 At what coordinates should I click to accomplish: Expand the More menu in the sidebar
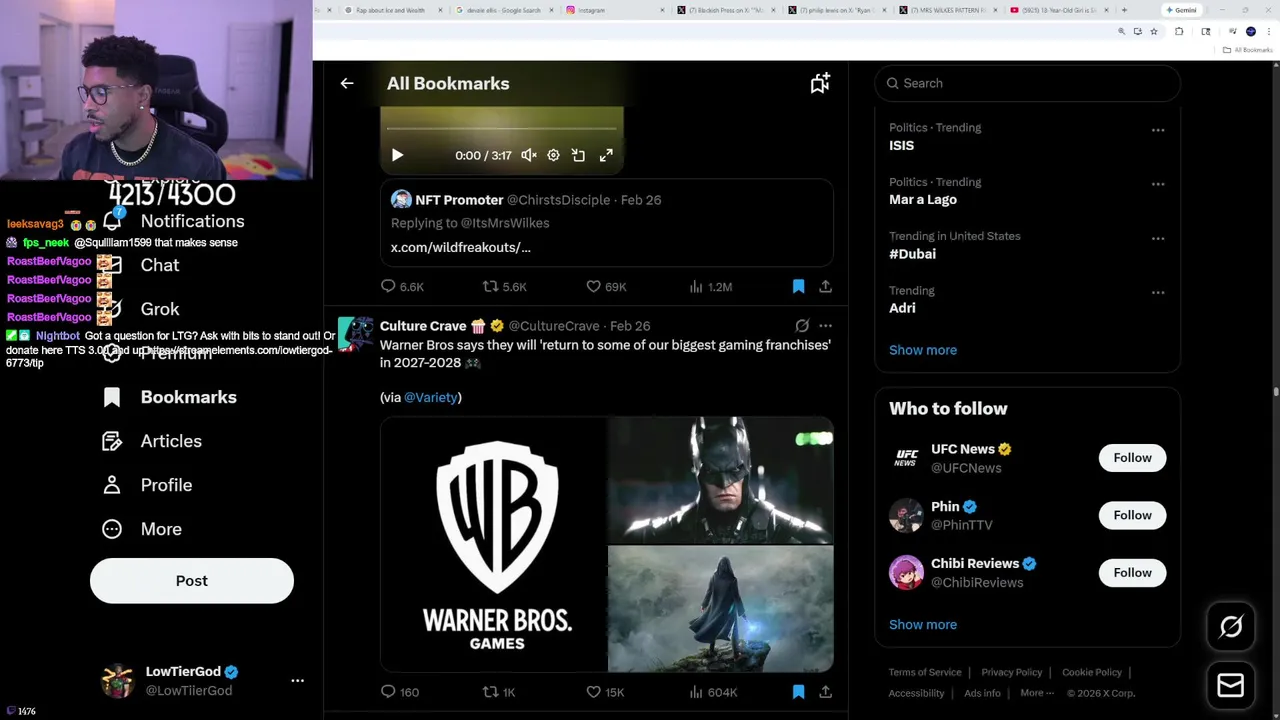(x=142, y=529)
